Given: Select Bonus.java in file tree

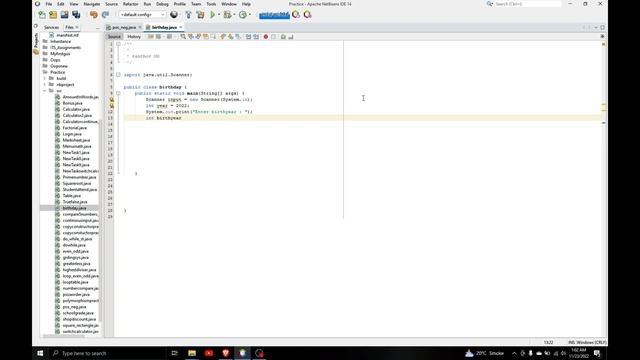Looking at the screenshot, I should tap(72, 103).
